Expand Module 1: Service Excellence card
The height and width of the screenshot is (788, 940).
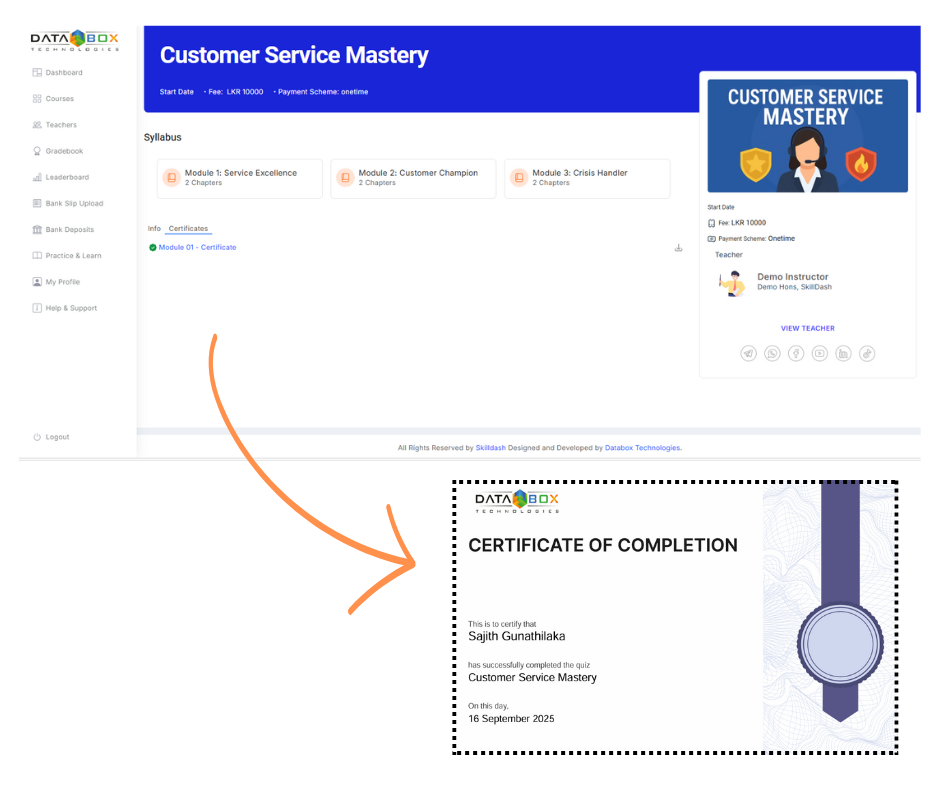pos(240,178)
